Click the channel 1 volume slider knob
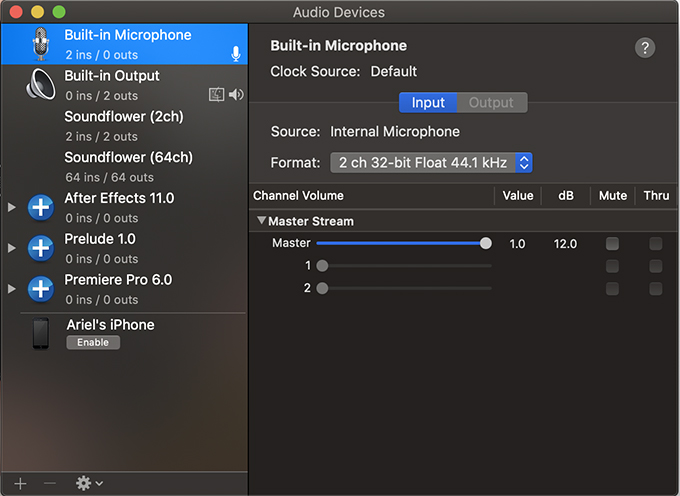 click(322, 266)
